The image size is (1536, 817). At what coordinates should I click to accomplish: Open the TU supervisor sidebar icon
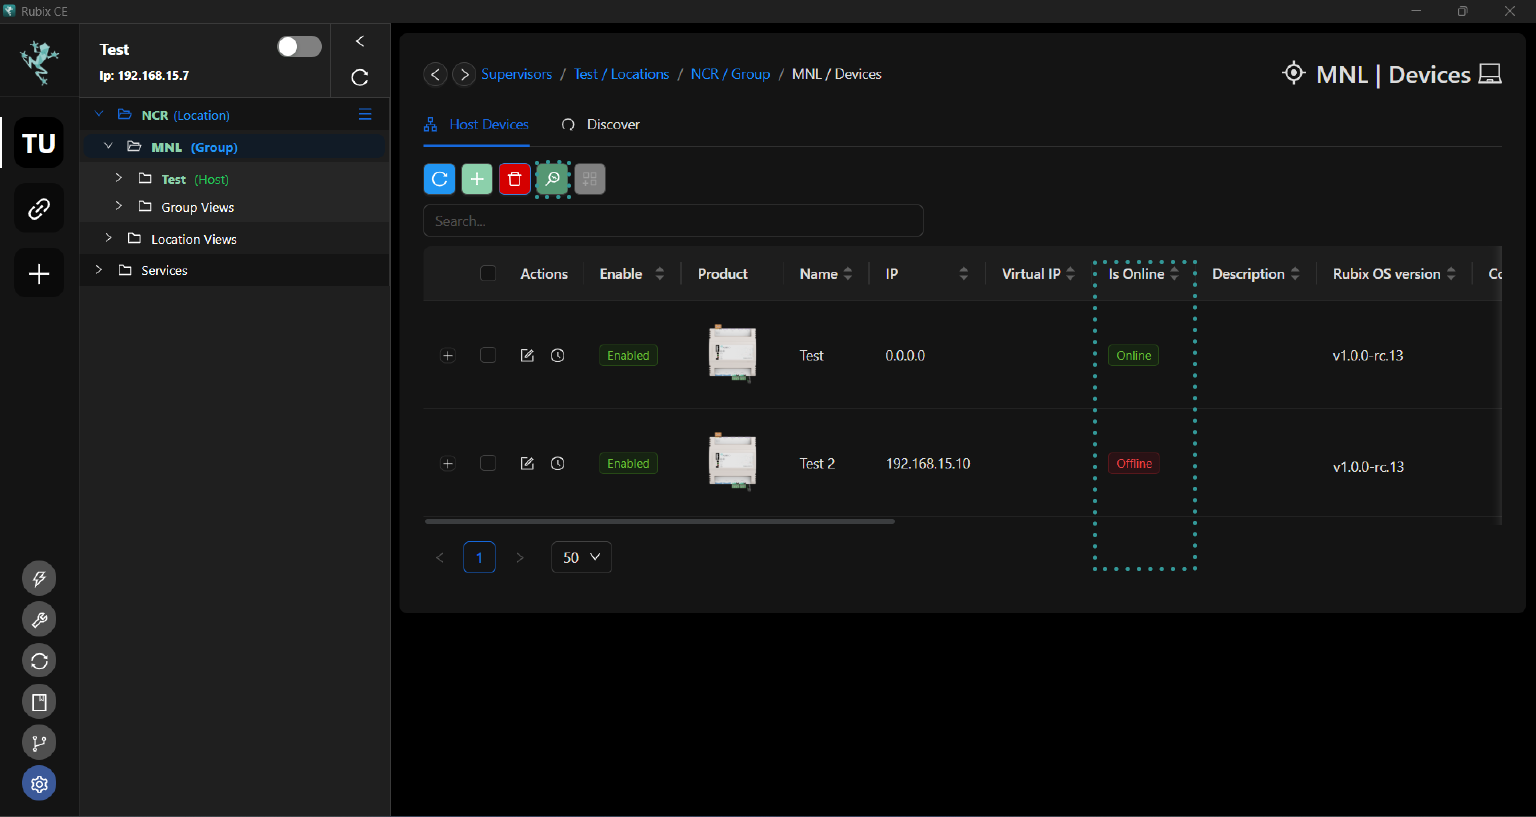tap(39, 143)
